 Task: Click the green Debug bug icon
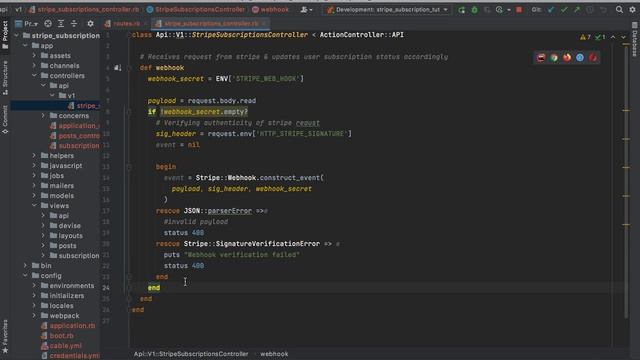click(x=474, y=10)
